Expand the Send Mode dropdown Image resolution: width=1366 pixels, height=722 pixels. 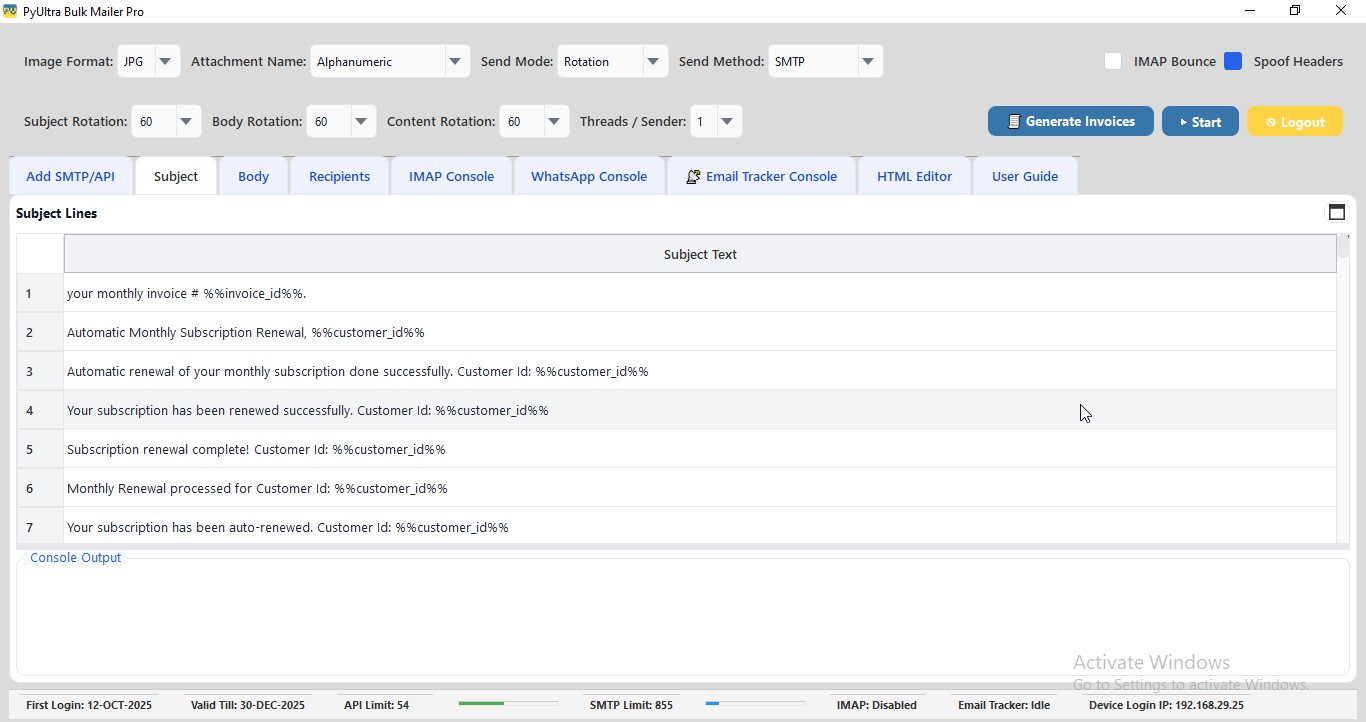[x=654, y=61]
